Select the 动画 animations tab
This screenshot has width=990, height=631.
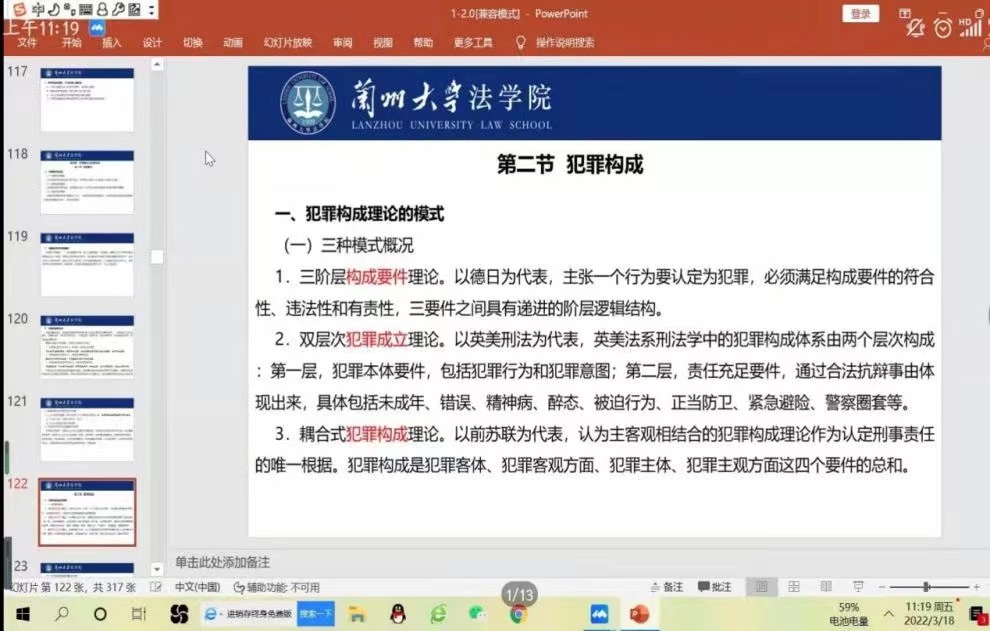233,42
